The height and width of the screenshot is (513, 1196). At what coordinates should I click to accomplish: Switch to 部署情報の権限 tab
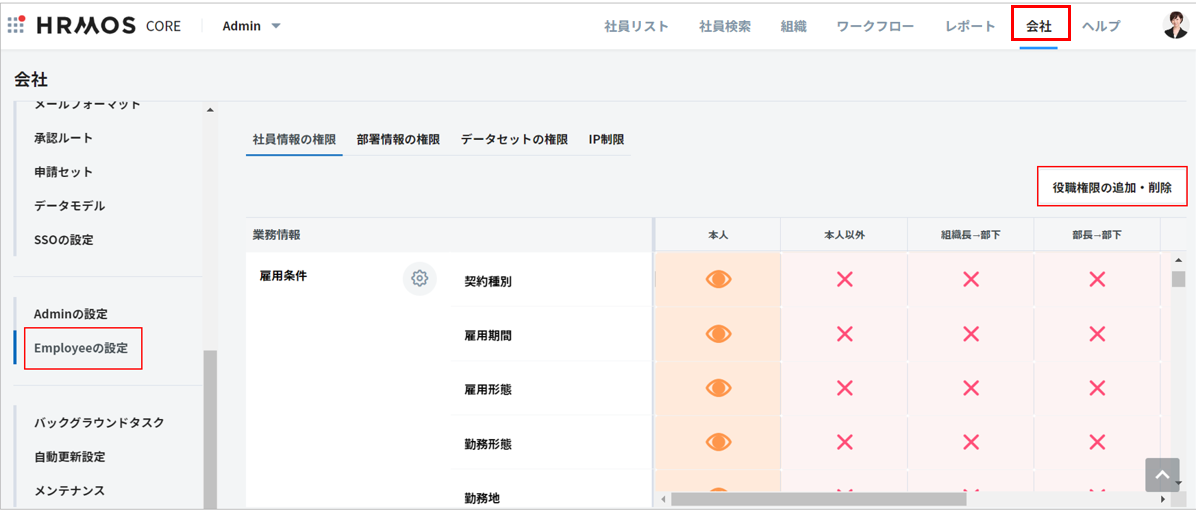click(398, 140)
